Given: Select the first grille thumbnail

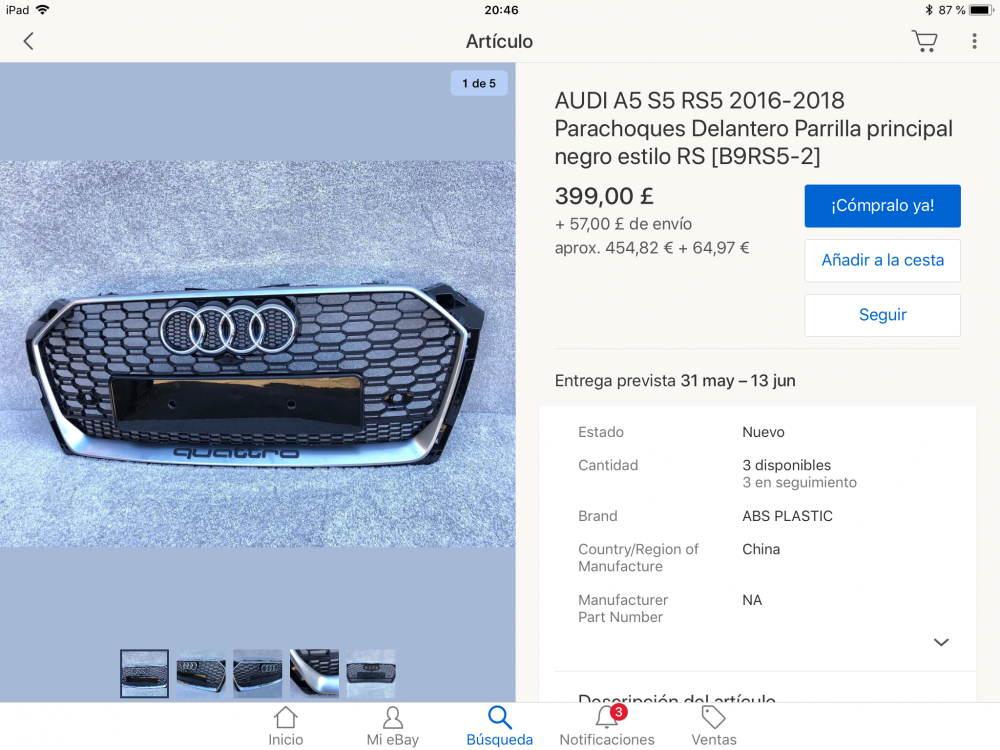Looking at the screenshot, I should [x=145, y=673].
